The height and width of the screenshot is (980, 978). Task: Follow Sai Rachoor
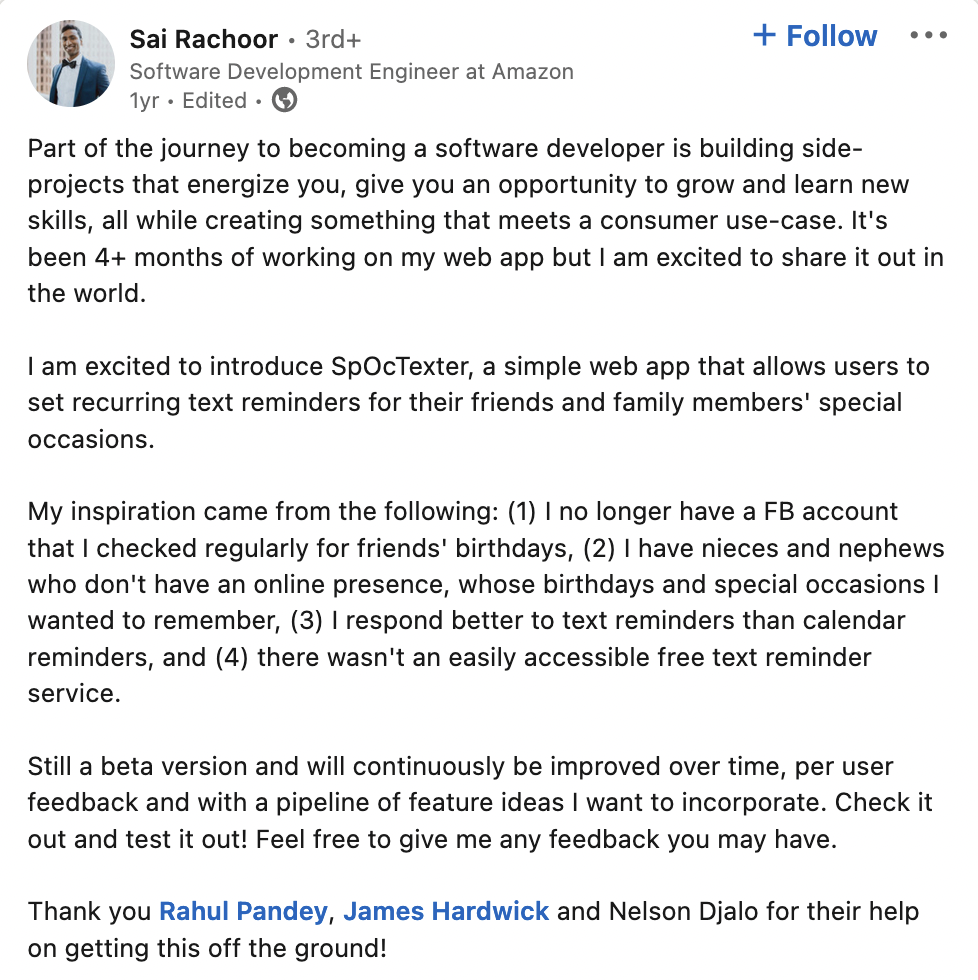815,36
